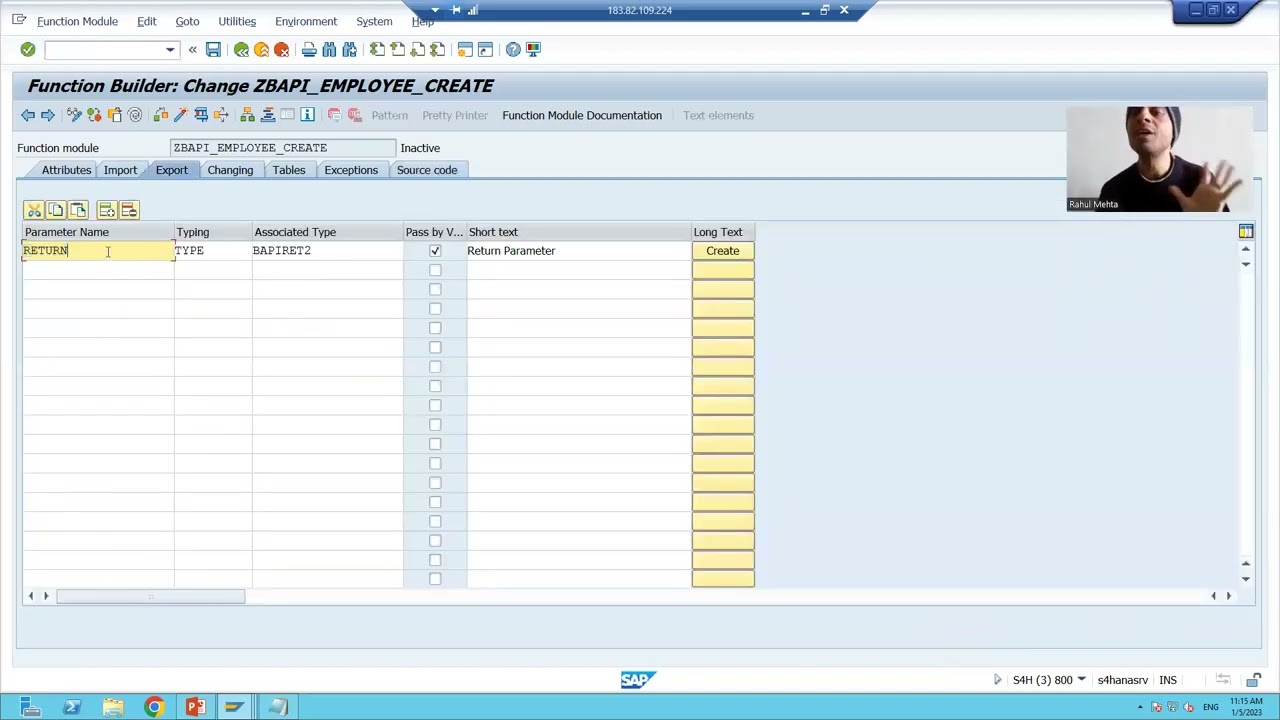Open PowerPoint from the taskbar

[195, 708]
